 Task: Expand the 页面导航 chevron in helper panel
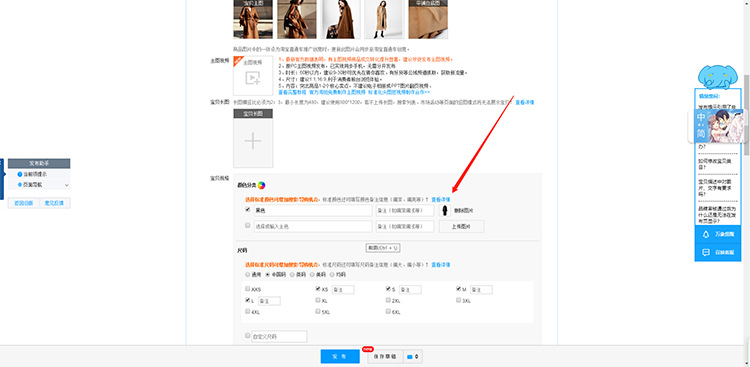pyautogui.click(x=66, y=185)
